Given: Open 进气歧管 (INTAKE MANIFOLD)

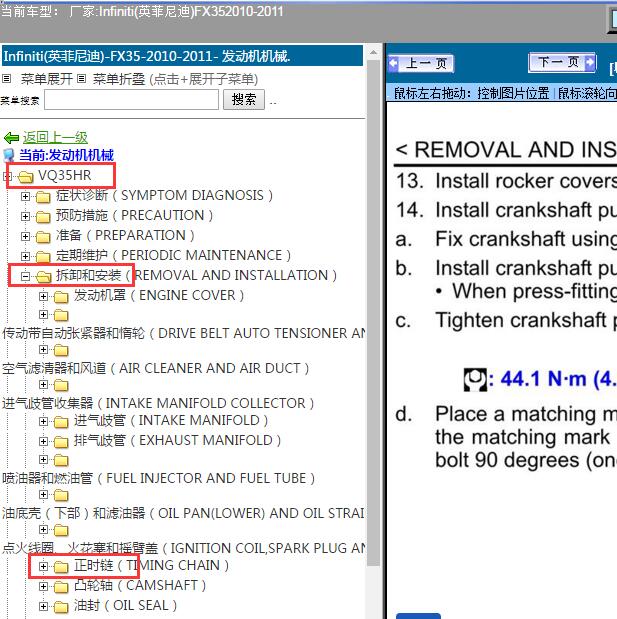Looking at the screenshot, I should pos(171,420).
